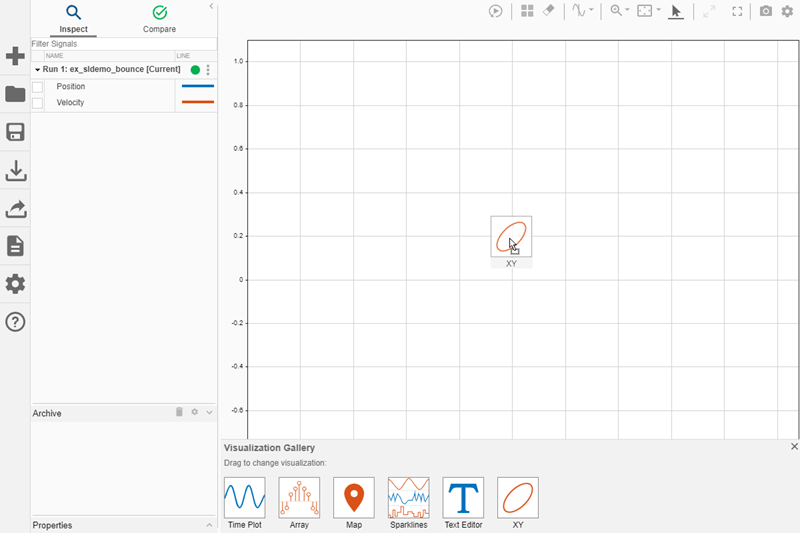Click the Filter Signals input field

coord(124,44)
